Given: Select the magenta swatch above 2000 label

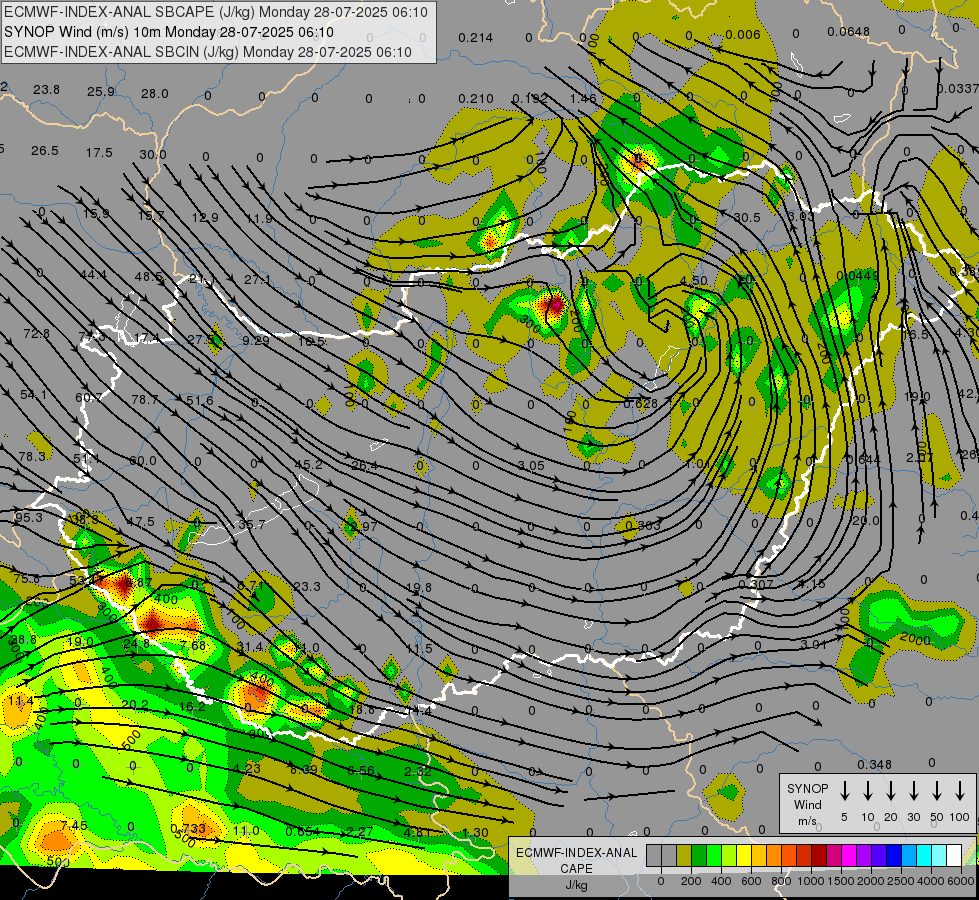Looking at the screenshot, I should pos(849,856).
